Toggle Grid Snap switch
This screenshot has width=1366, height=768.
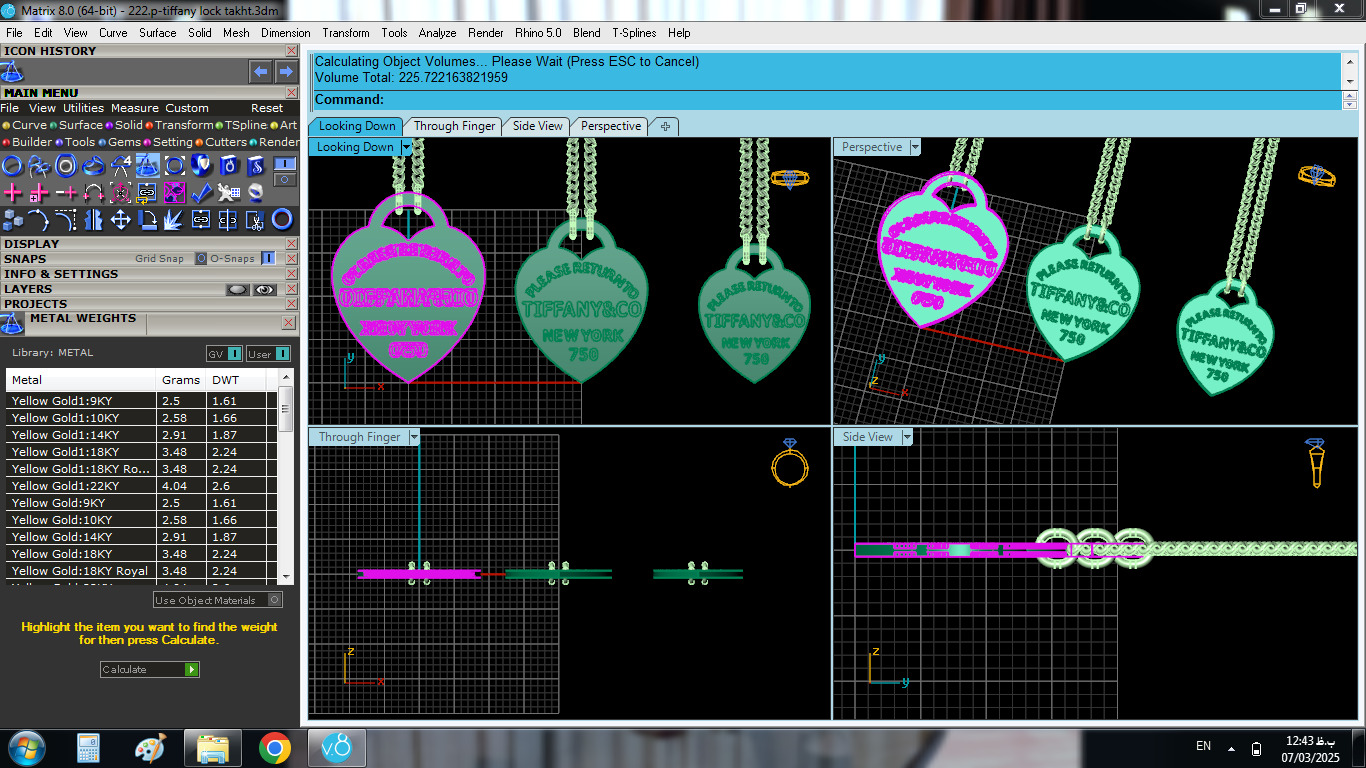pos(201,258)
